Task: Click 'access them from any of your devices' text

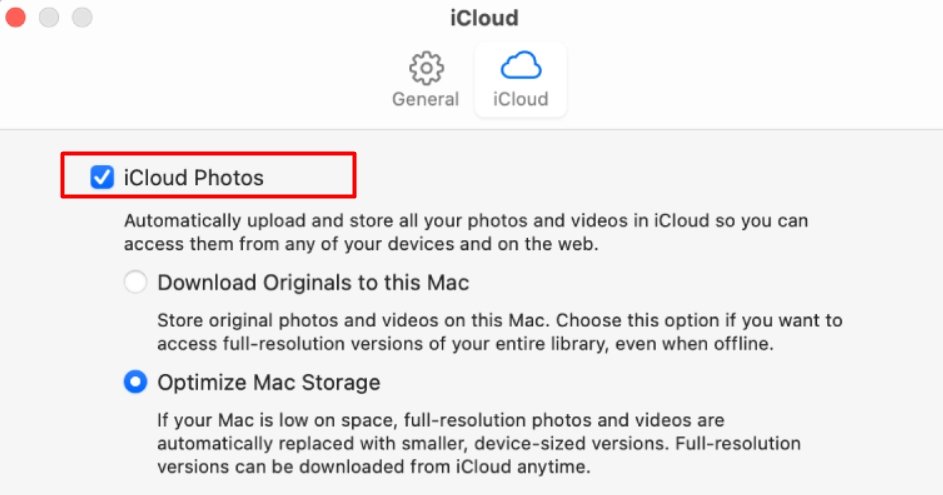Action: [361, 244]
